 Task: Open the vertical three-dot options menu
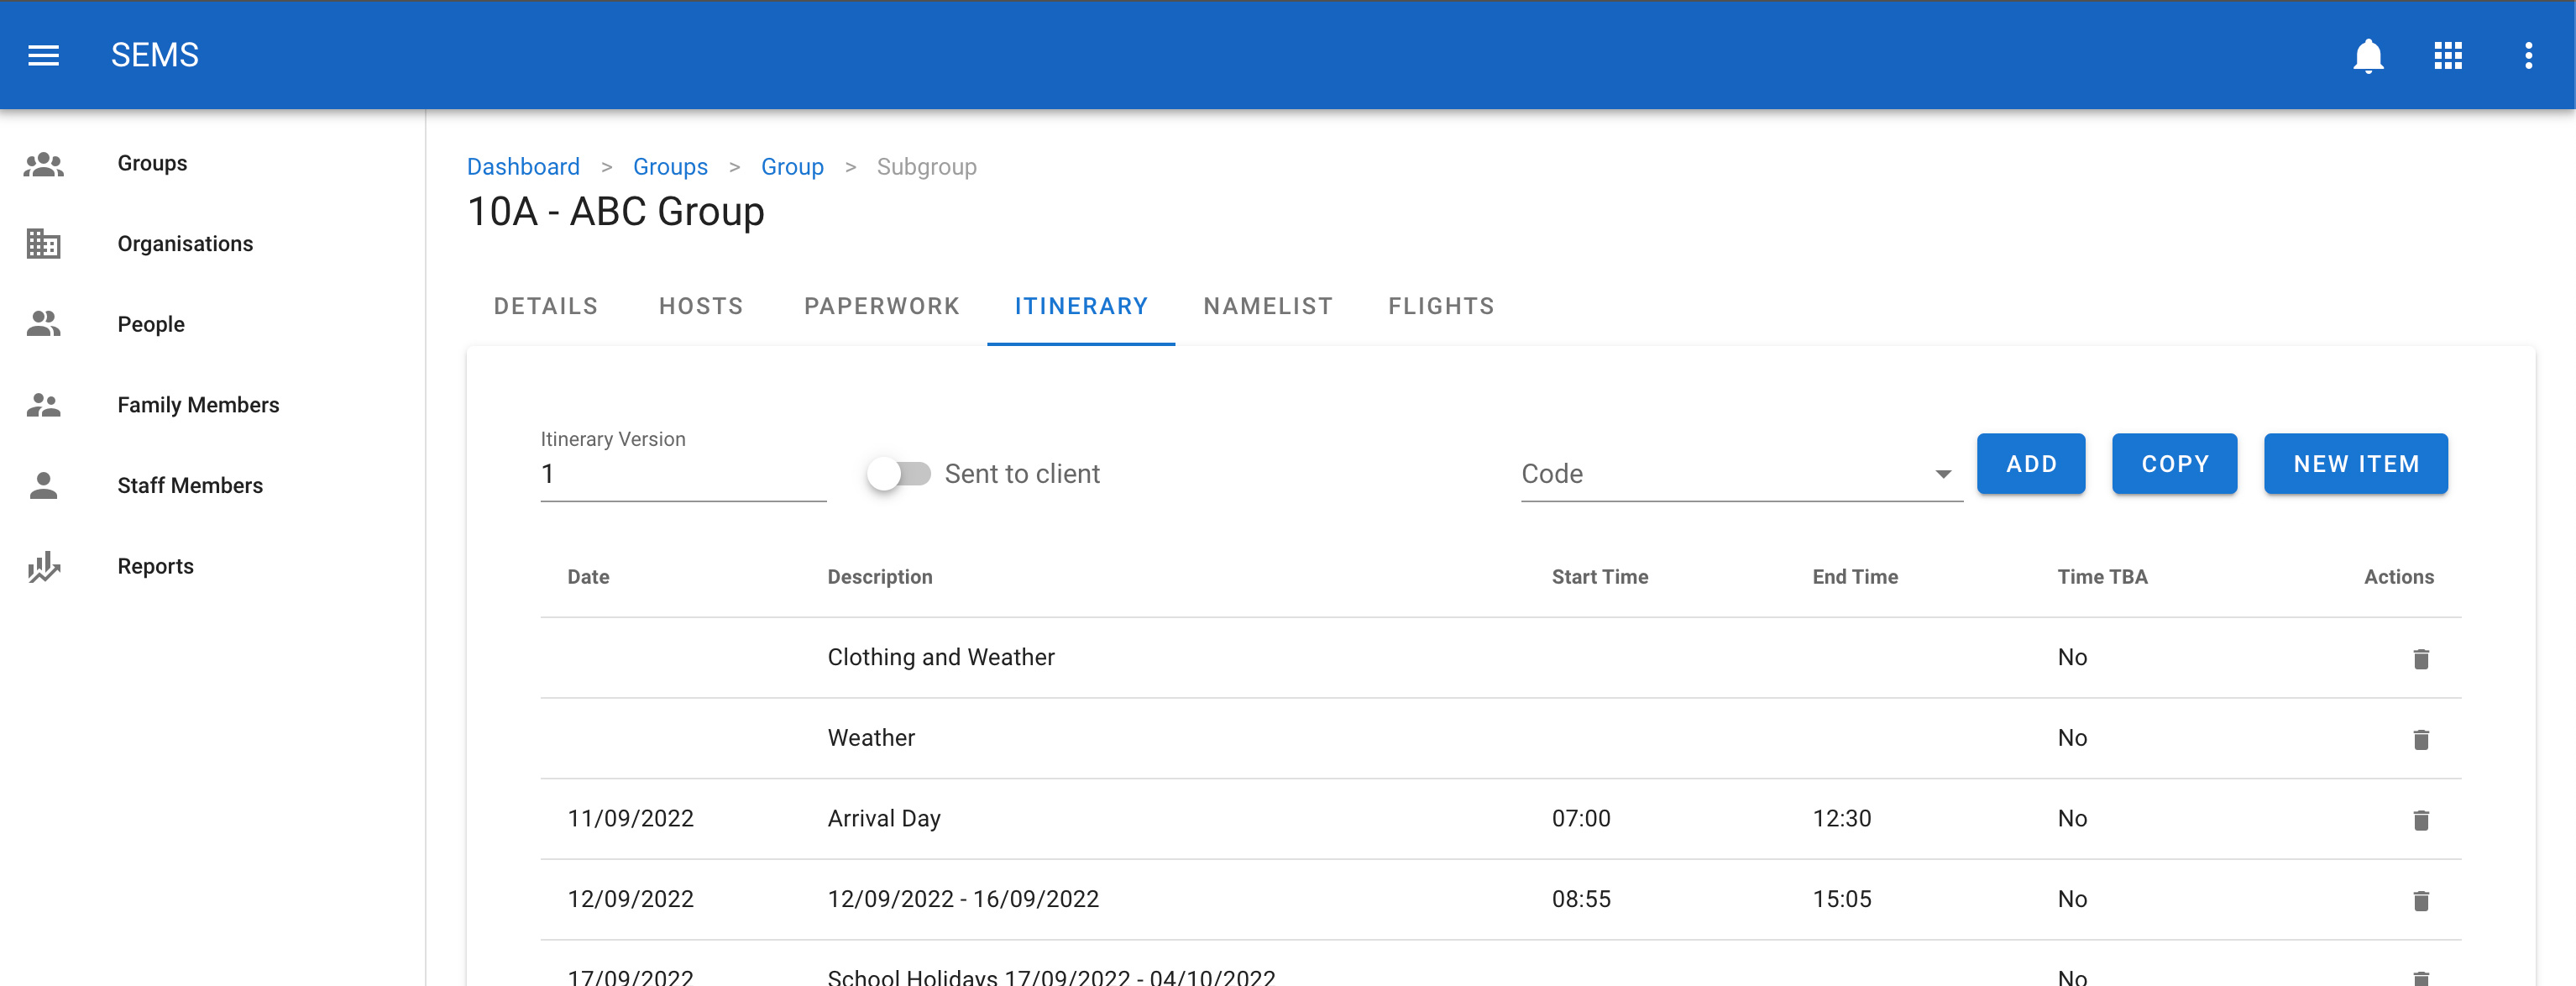coord(2527,55)
